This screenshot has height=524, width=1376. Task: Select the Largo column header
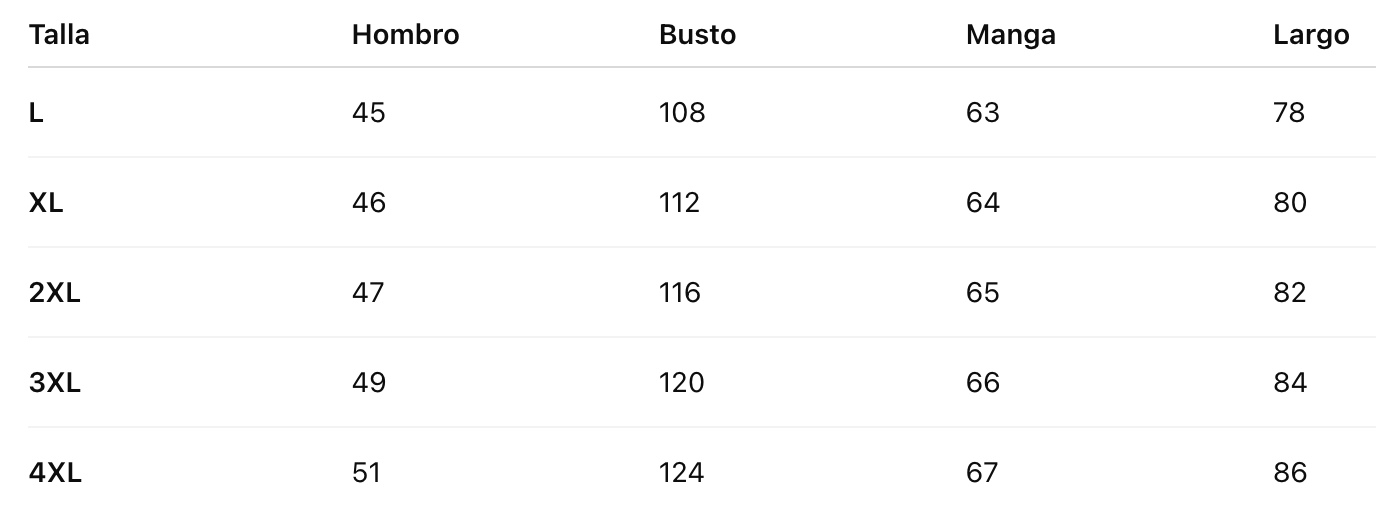[1310, 35]
